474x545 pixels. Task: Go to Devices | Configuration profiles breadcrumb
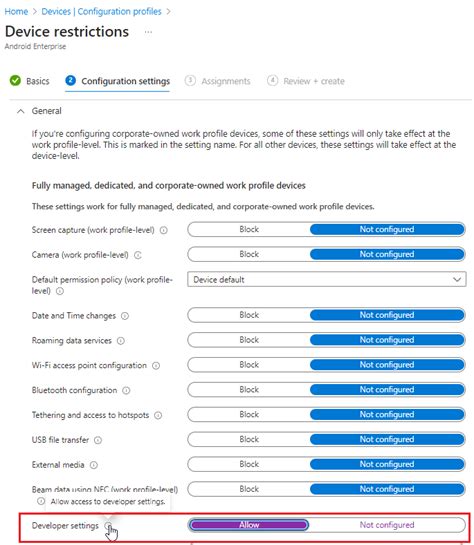101,11
